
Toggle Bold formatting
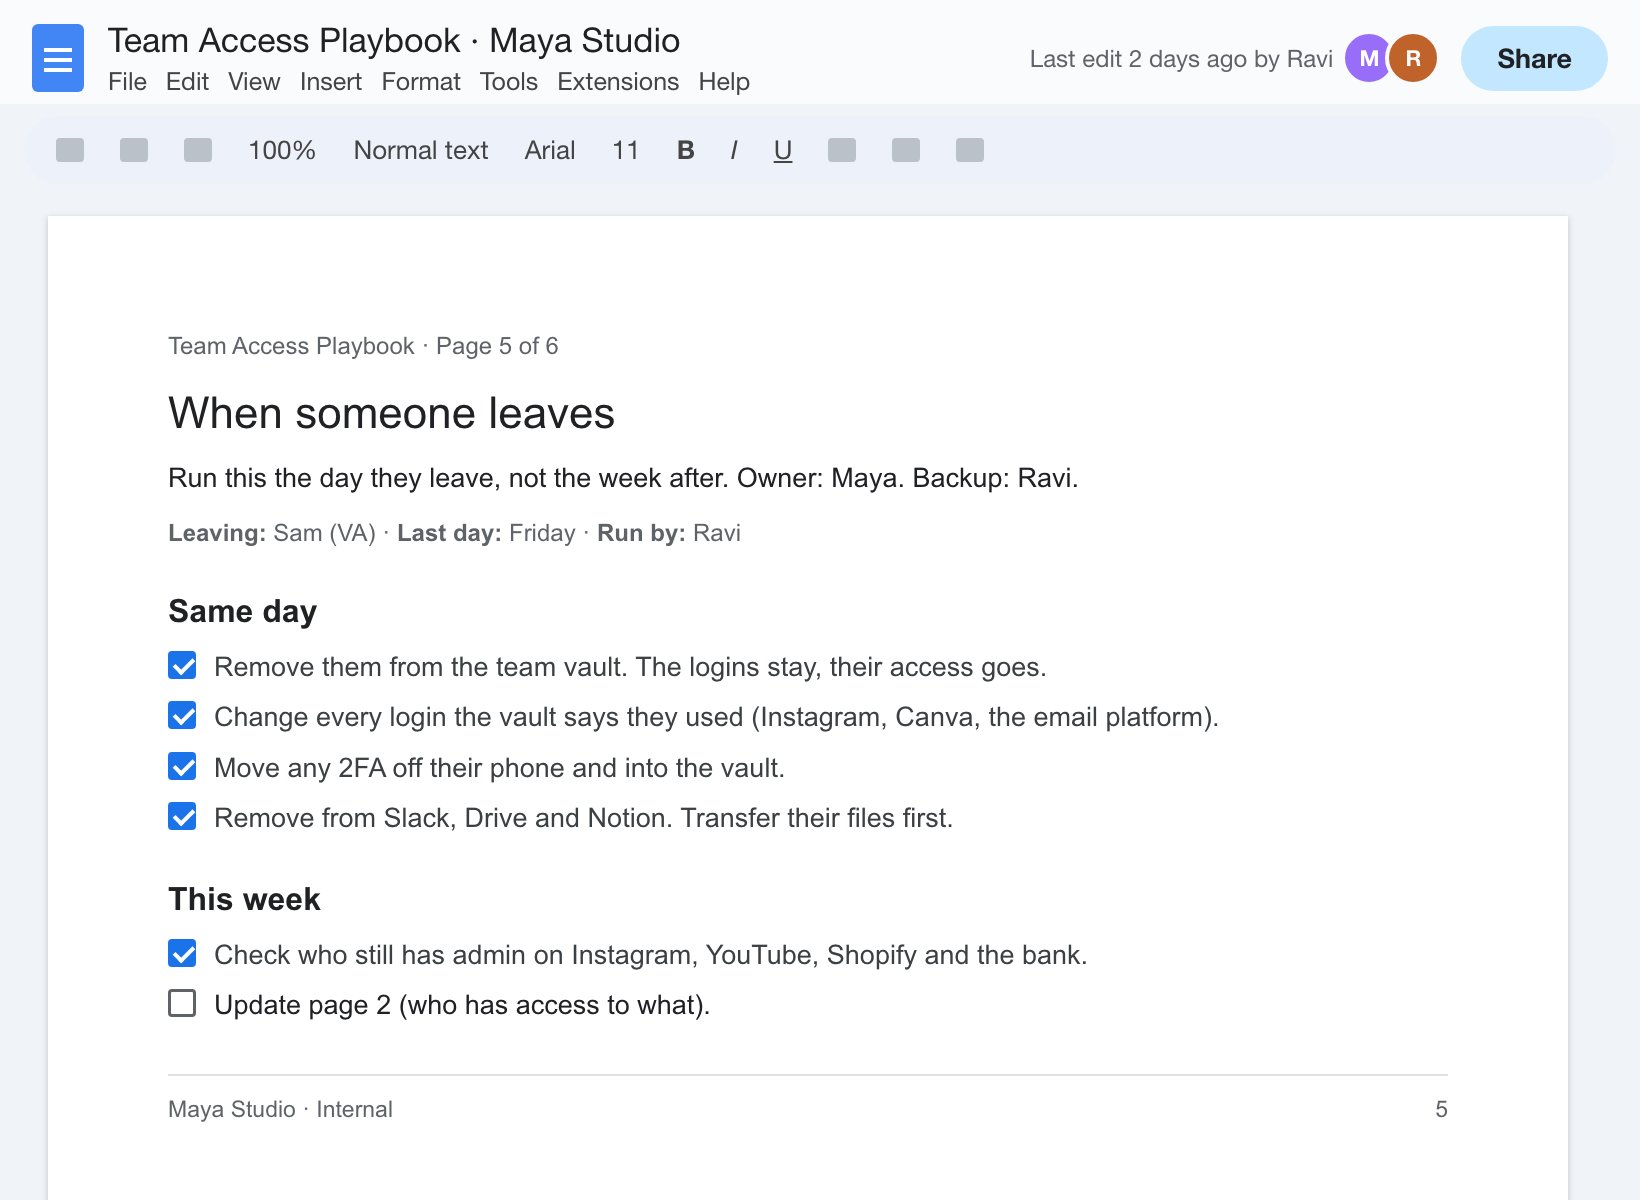coord(685,150)
